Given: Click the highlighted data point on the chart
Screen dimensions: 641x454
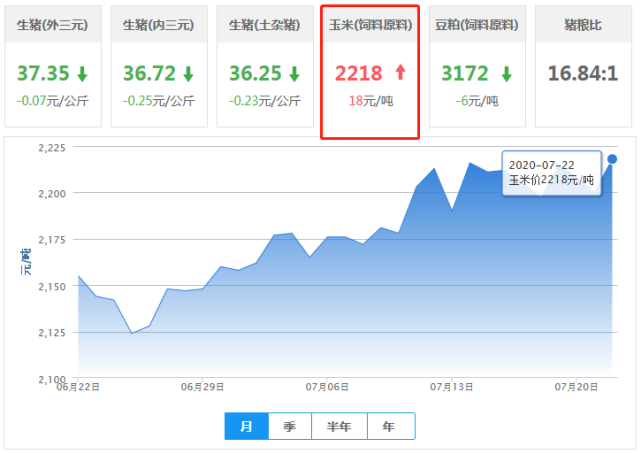Looking at the screenshot, I should (612, 159).
